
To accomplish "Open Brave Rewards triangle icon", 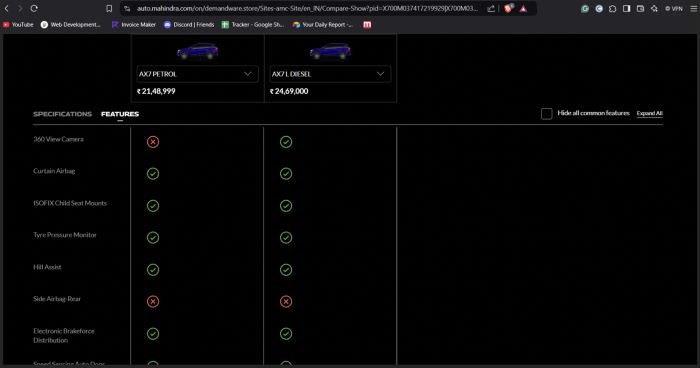I will pyautogui.click(x=523, y=8).
